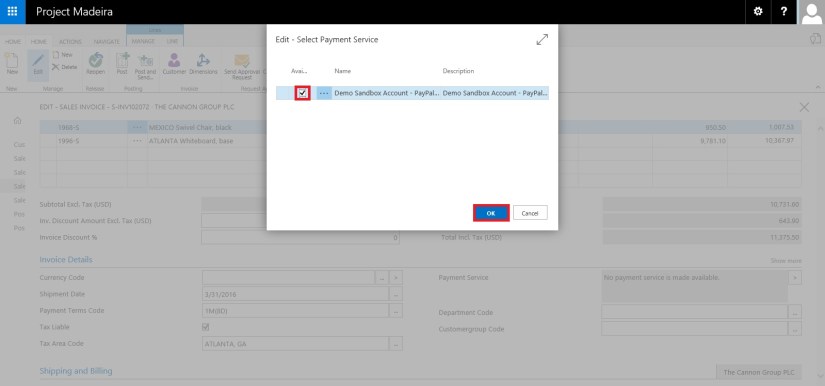Open the user profile avatar
The width and height of the screenshot is (825, 386).
coord(811,12)
